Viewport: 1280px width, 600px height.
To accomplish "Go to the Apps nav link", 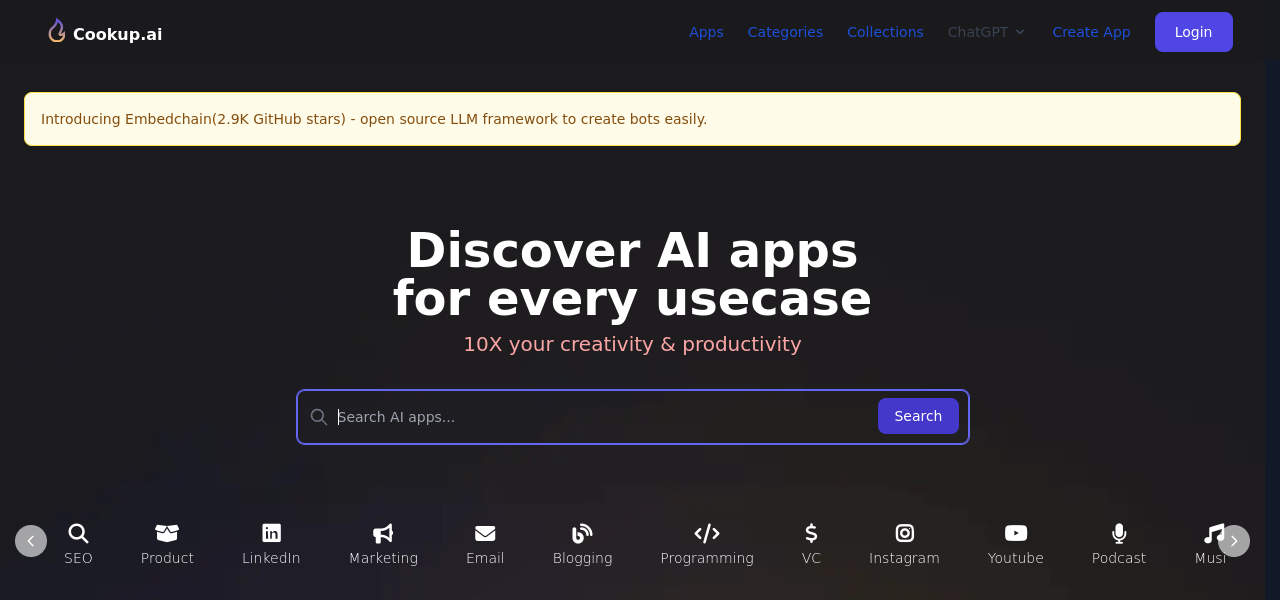I will [706, 32].
